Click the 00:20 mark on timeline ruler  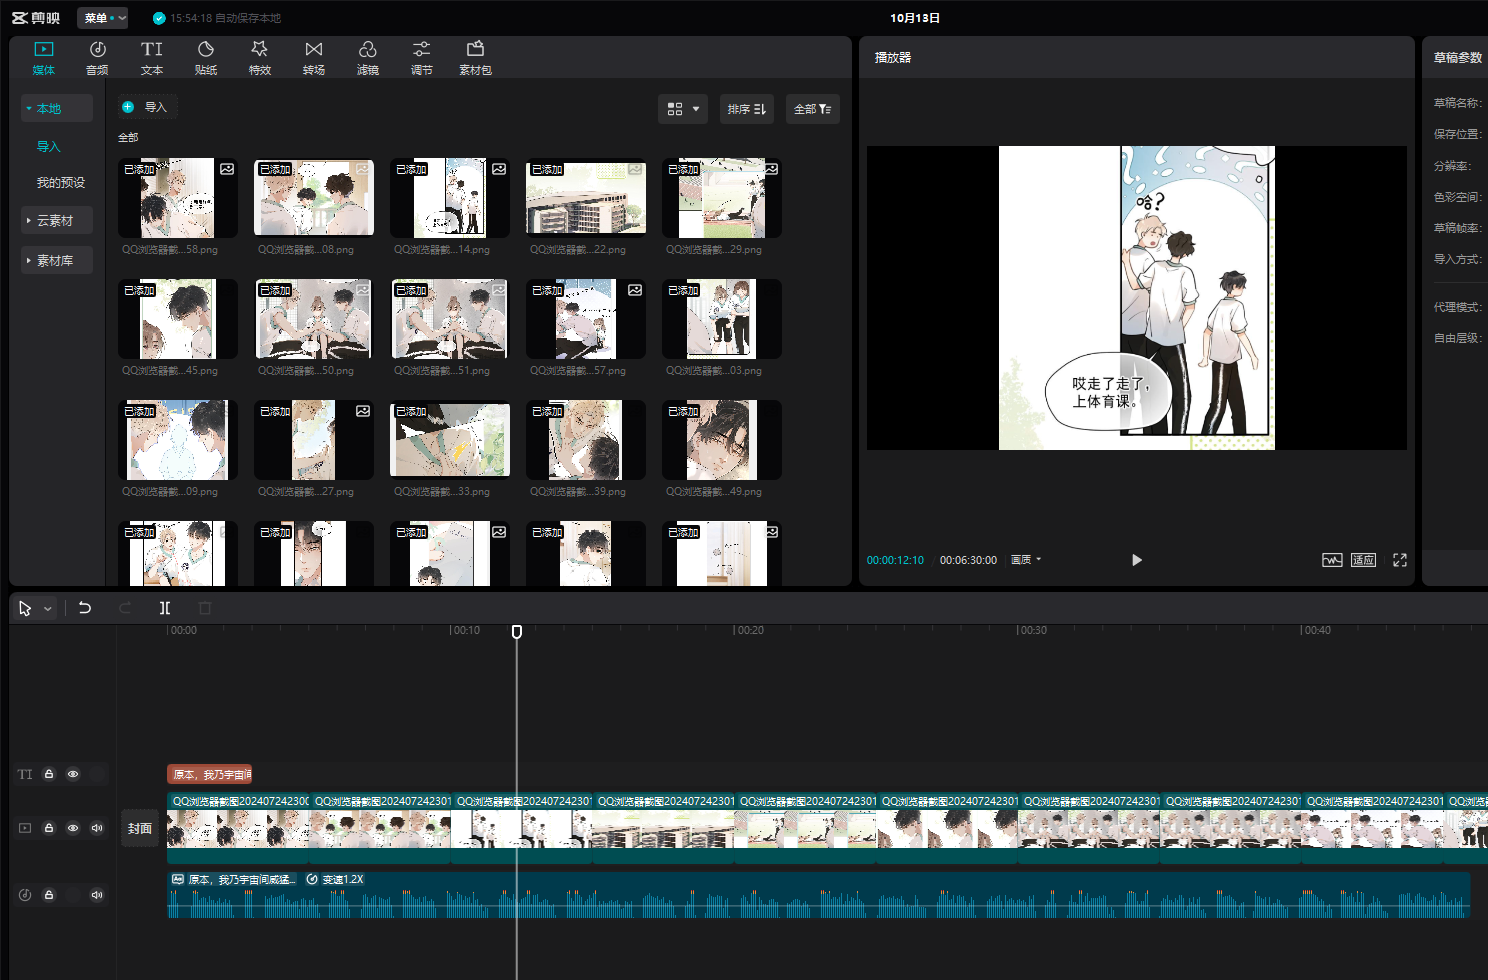[748, 630]
